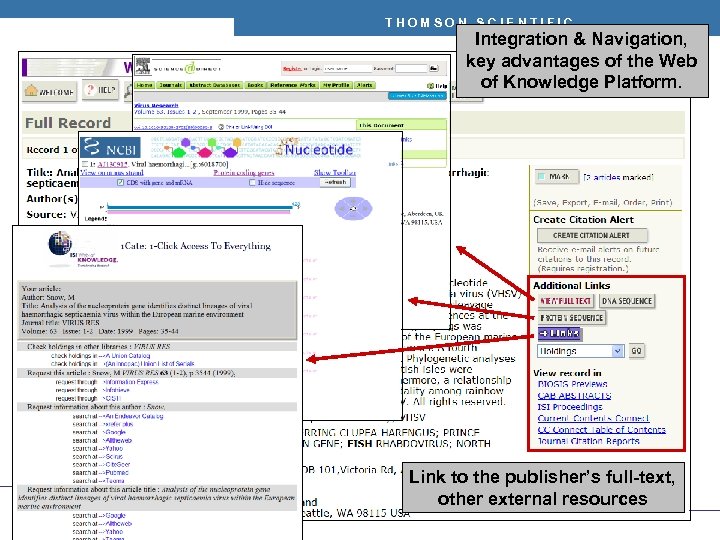Click the 'Create Citation Alert' heading text

coord(583,220)
